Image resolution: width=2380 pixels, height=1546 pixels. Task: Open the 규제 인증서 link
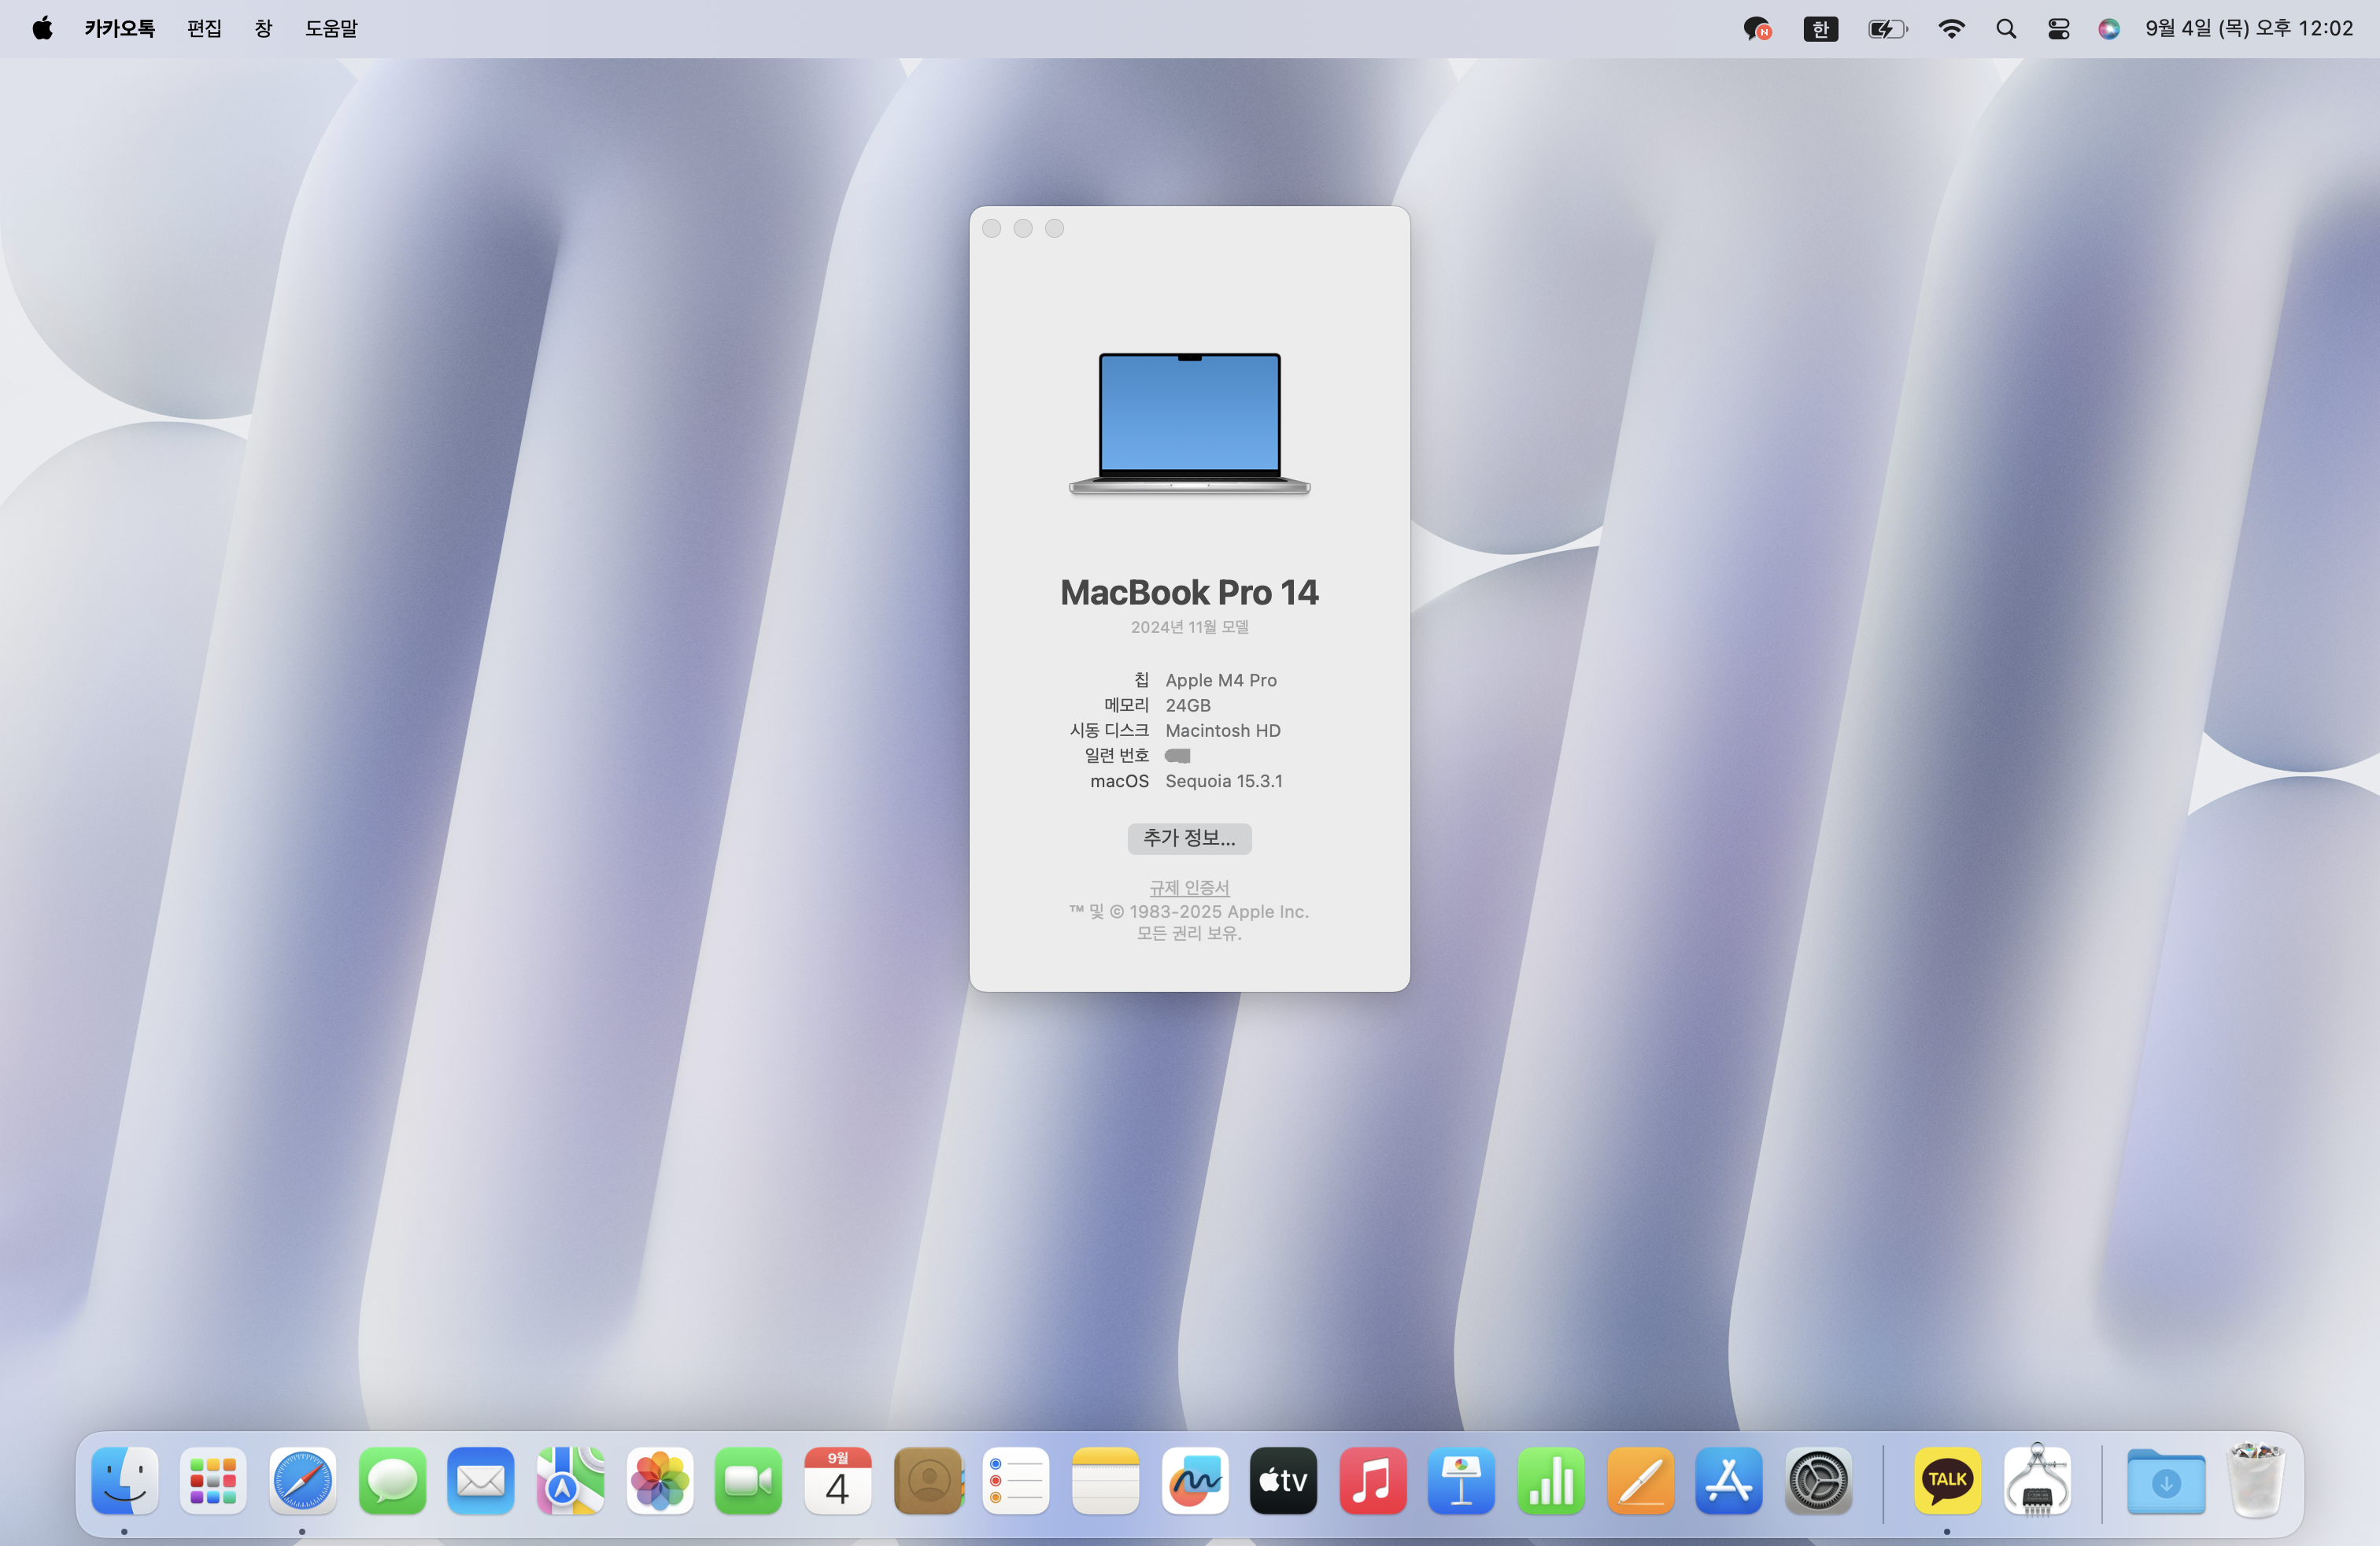pos(1189,887)
